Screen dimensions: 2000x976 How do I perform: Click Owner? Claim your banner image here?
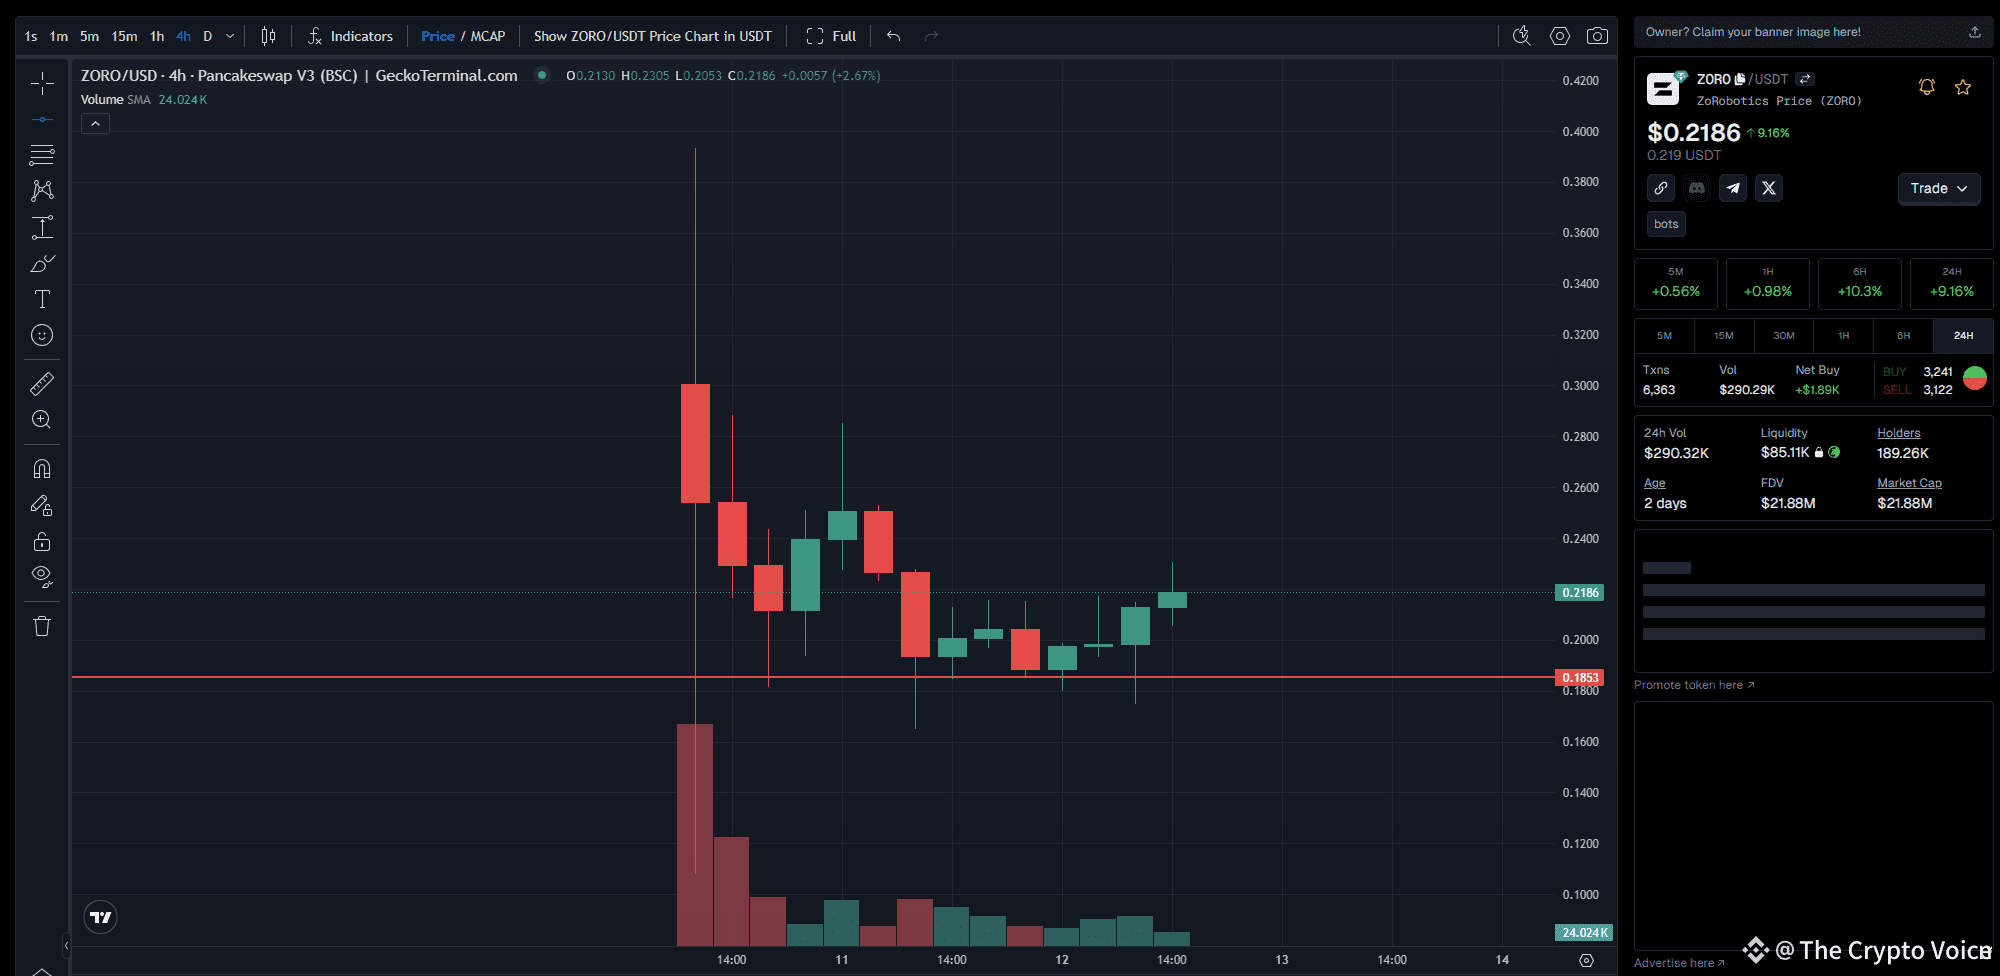[1753, 32]
